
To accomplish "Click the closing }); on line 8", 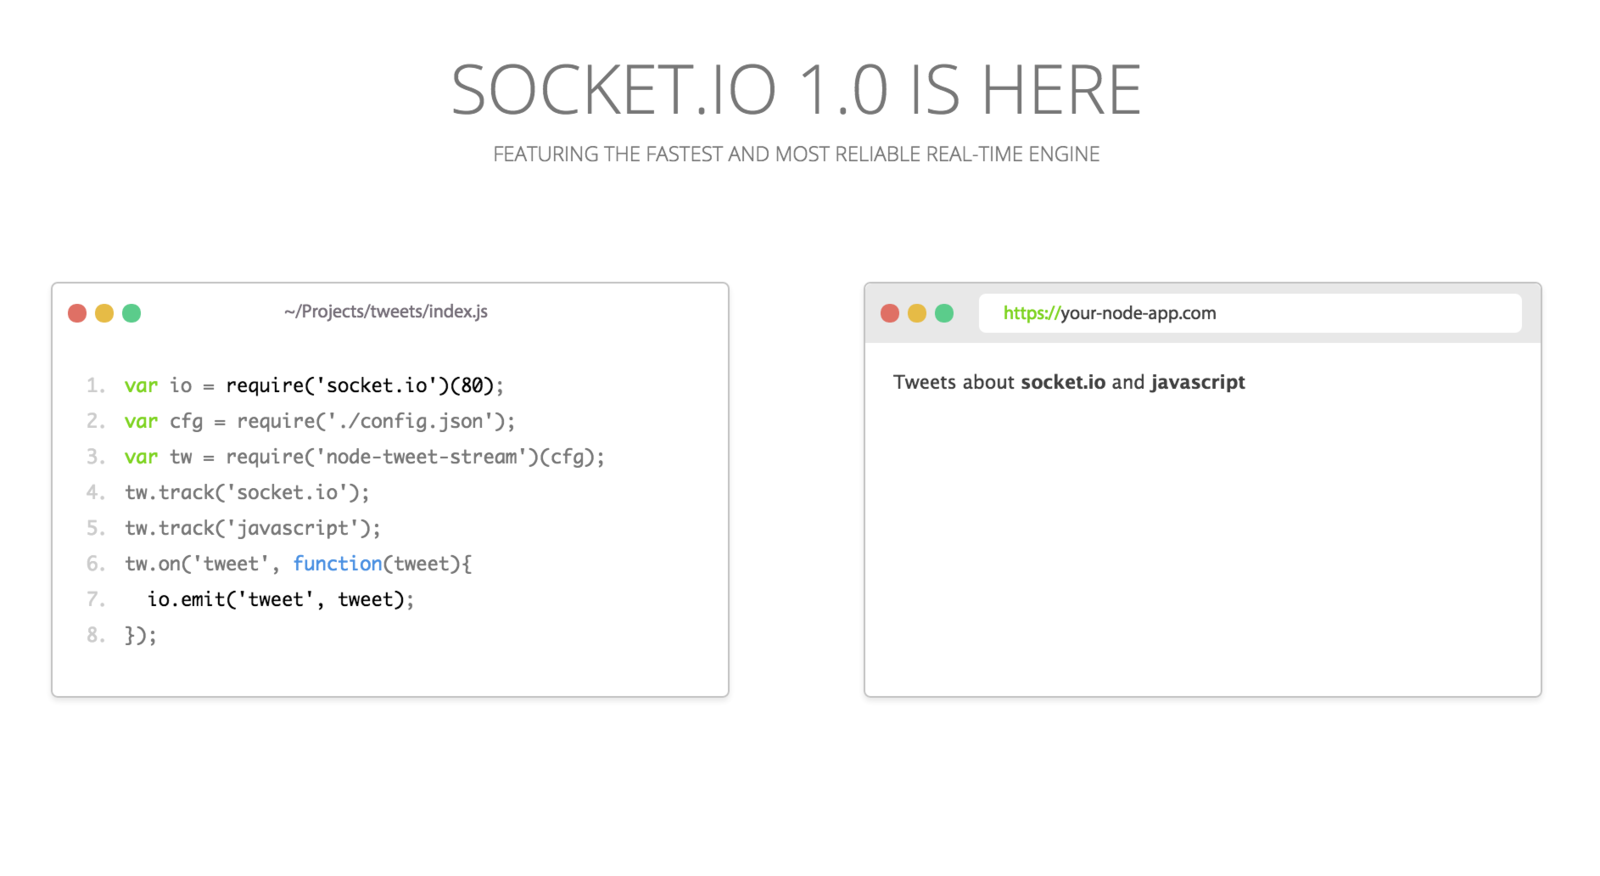I will 141,635.
